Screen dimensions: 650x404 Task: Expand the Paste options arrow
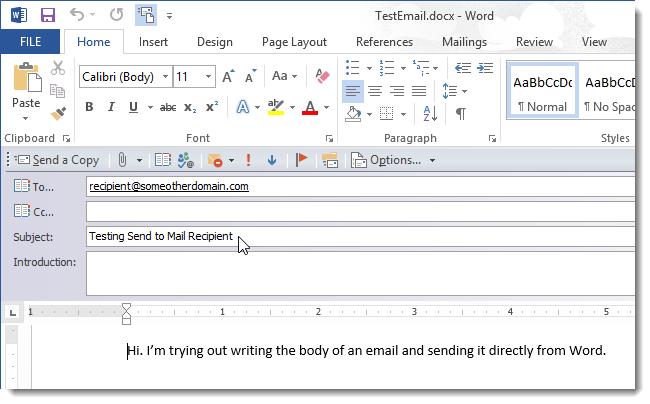(x=26, y=119)
